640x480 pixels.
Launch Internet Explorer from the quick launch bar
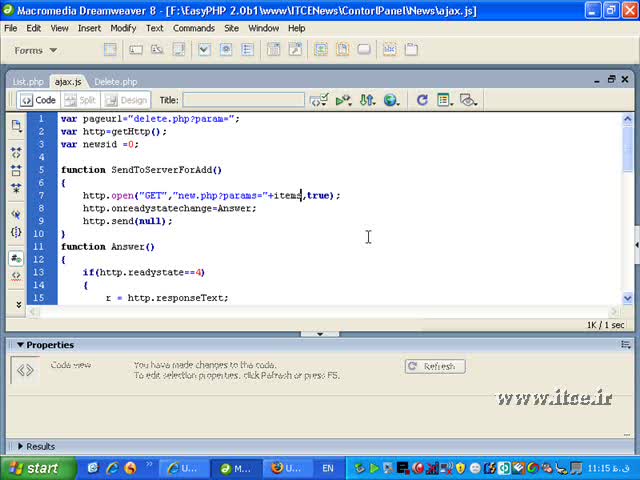112,468
